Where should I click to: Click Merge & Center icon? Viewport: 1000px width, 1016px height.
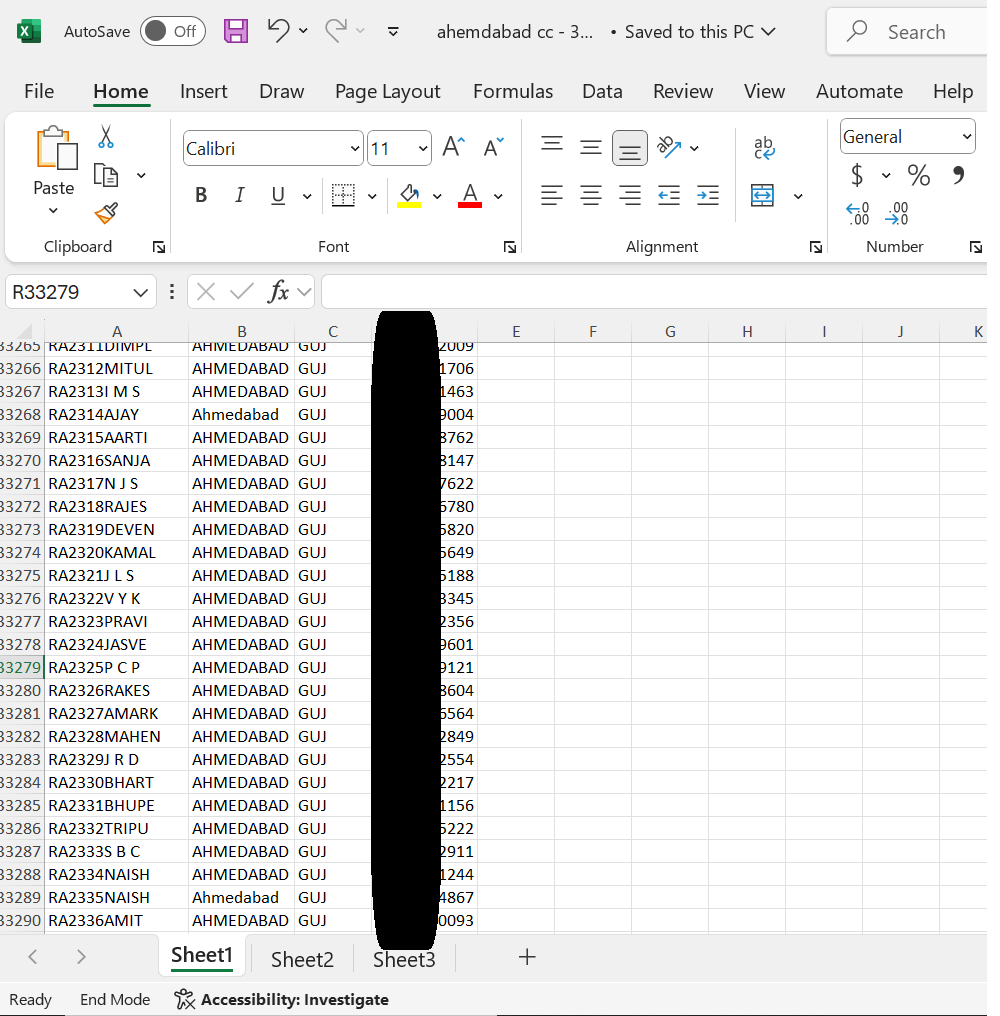pos(763,195)
